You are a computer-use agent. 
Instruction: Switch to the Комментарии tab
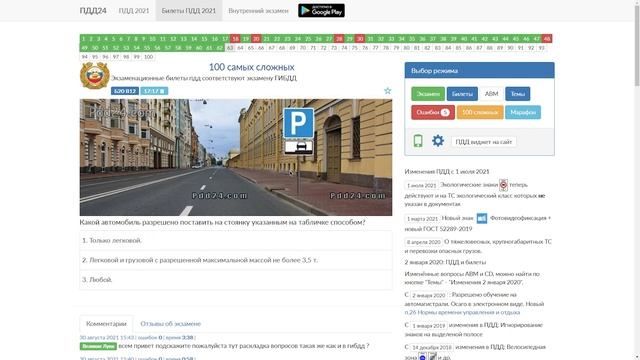(106, 323)
